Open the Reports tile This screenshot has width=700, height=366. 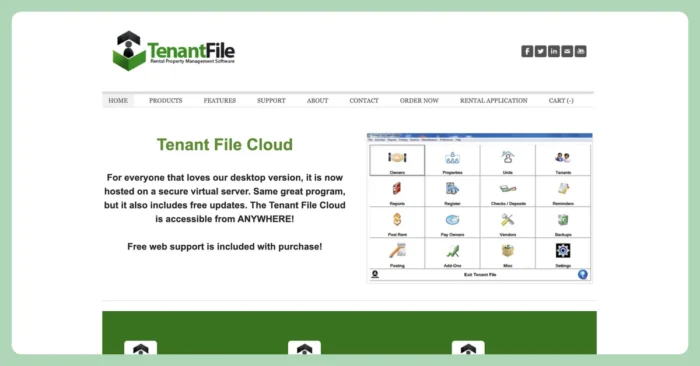[397, 191]
